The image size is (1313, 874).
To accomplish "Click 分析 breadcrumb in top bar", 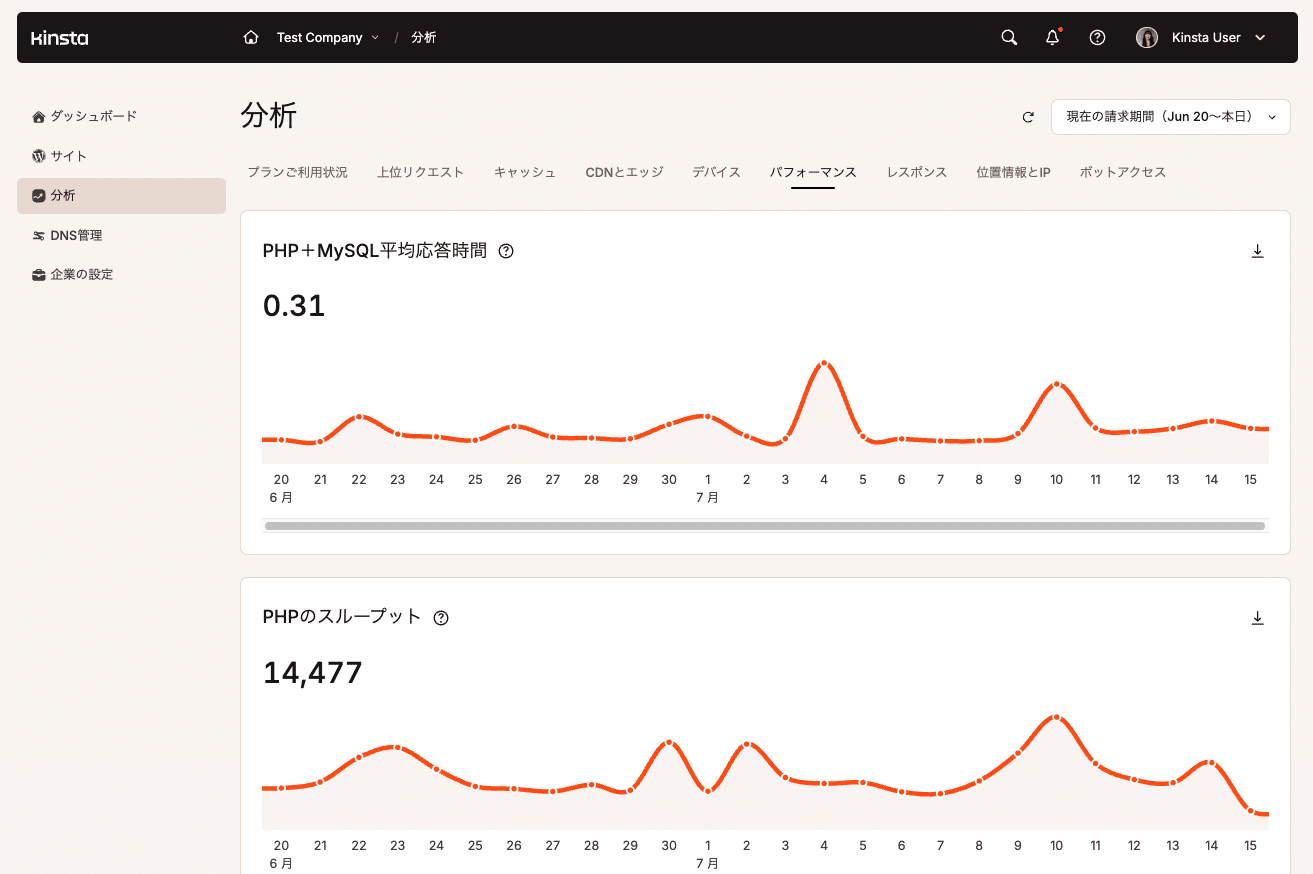I will 424,38.
